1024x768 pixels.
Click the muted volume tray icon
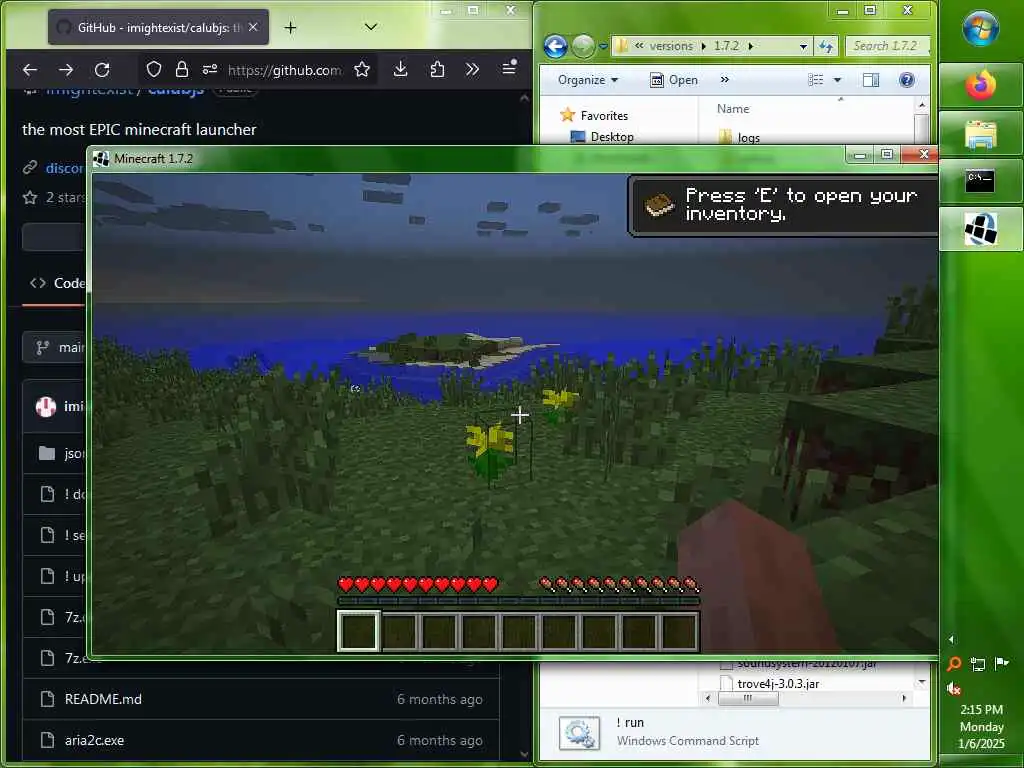point(953,688)
